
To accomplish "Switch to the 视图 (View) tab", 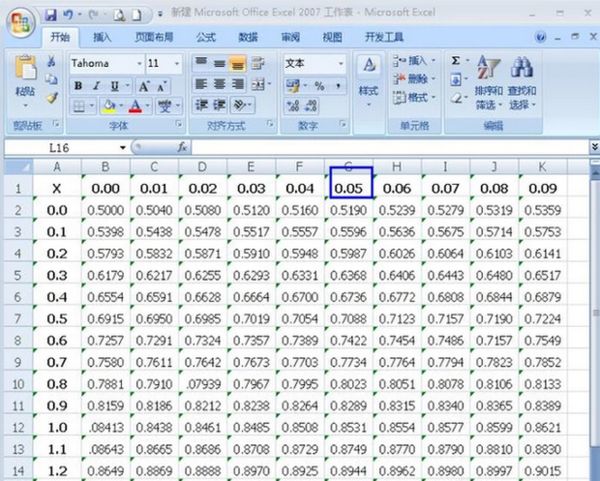I will (332, 37).
